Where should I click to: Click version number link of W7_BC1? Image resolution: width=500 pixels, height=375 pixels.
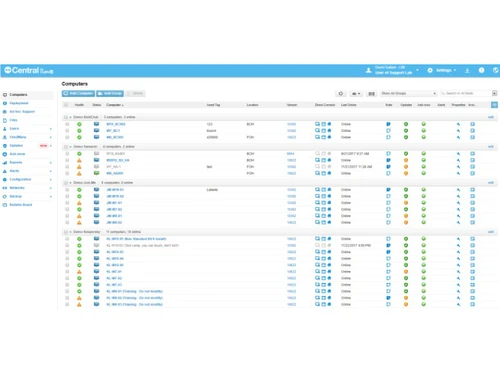291,131
